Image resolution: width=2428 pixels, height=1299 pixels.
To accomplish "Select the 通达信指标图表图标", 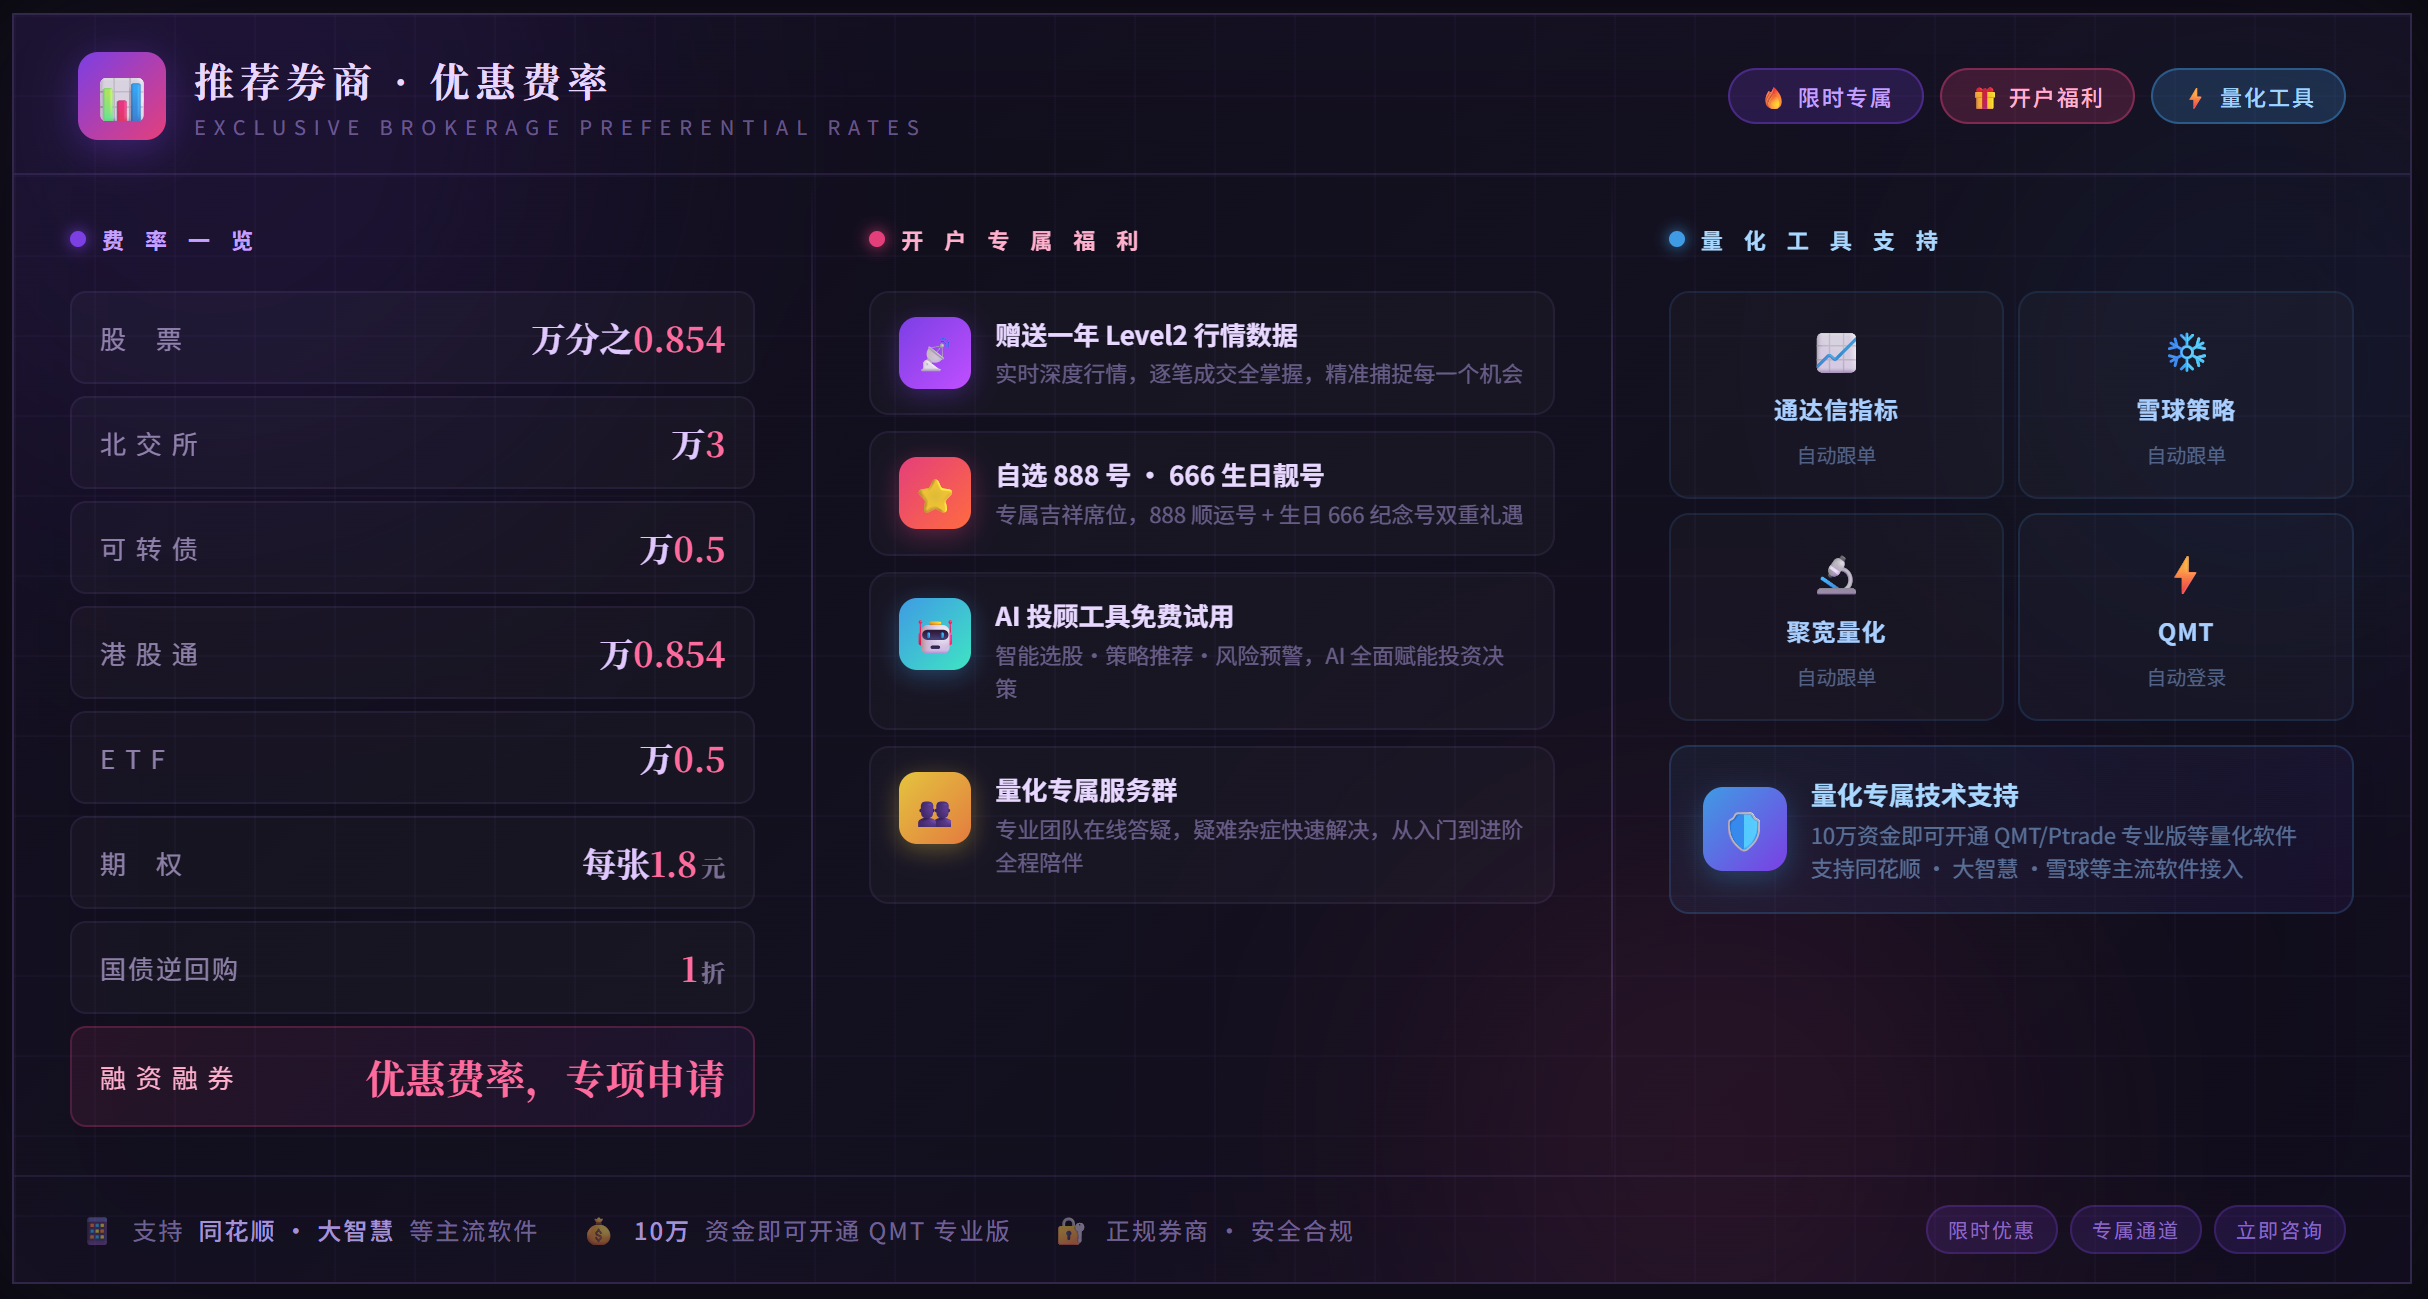I will [1836, 354].
